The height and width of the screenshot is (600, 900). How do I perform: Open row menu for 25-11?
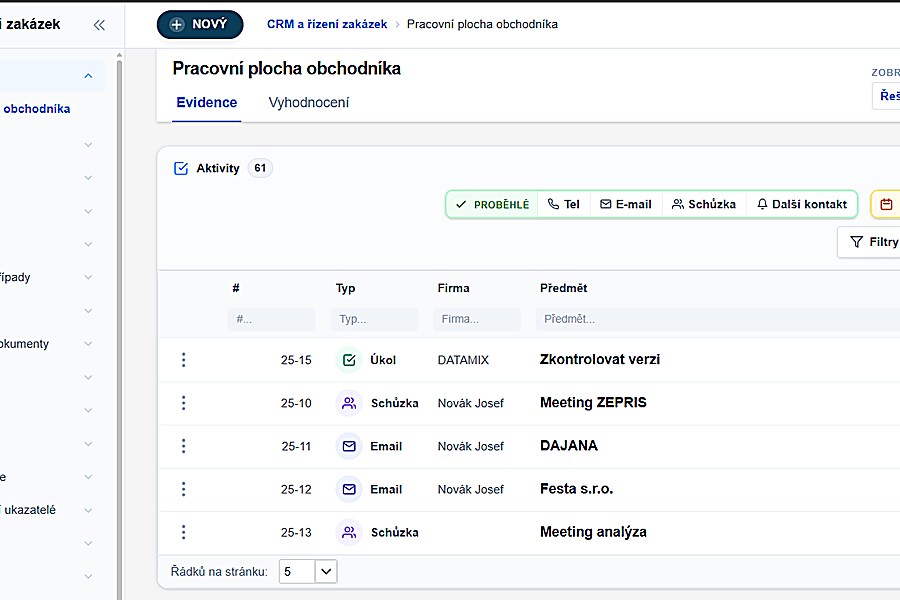tap(184, 446)
